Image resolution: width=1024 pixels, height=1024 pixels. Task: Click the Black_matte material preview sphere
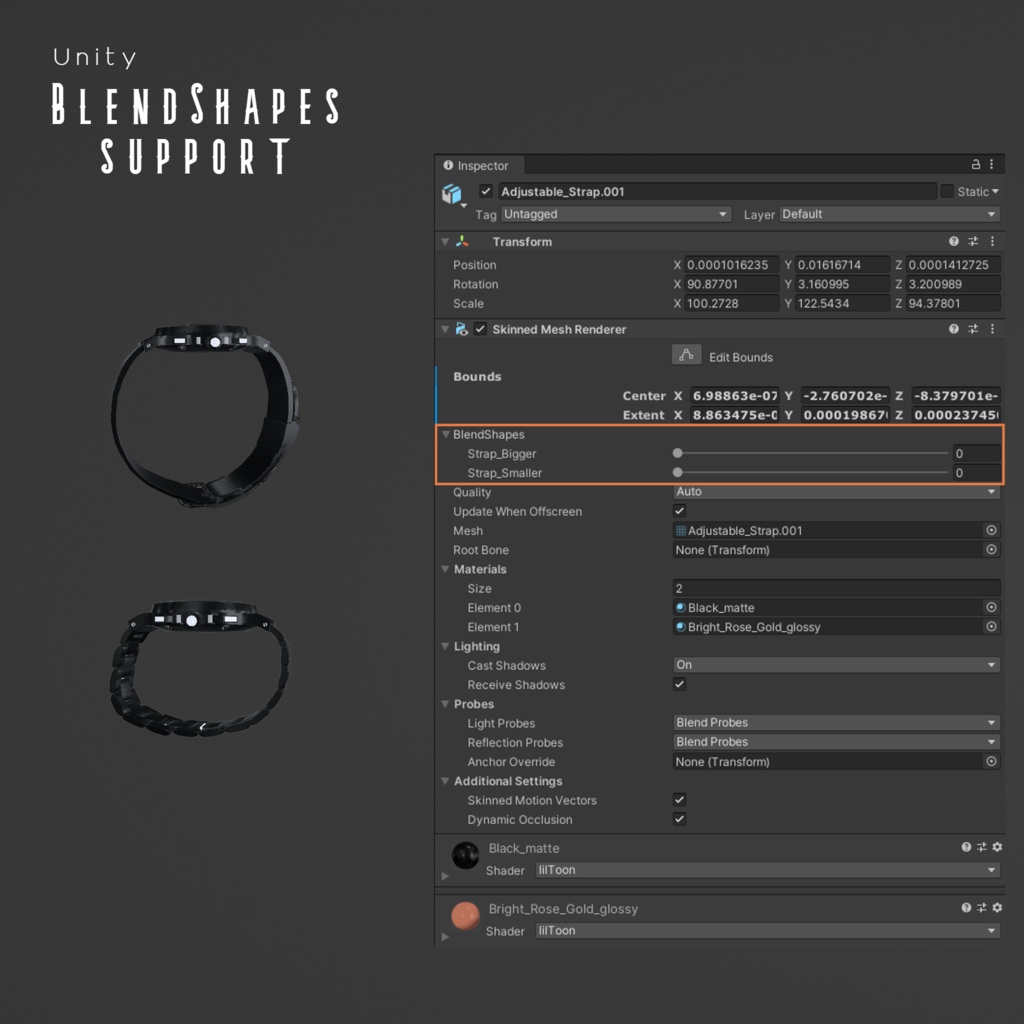(x=466, y=856)
